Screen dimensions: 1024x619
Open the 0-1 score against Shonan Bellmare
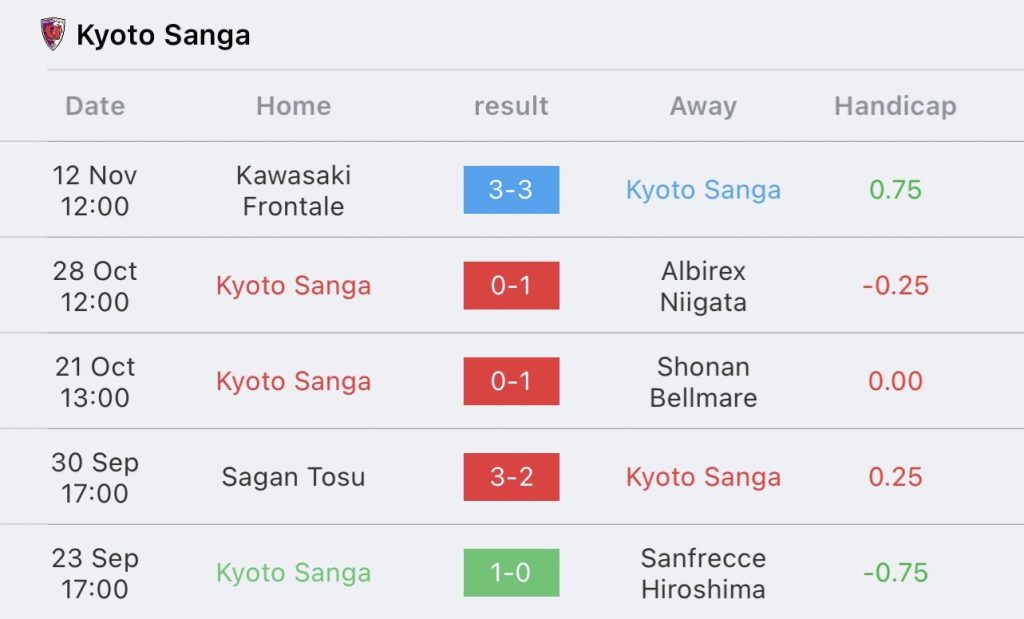coord(511,381)
